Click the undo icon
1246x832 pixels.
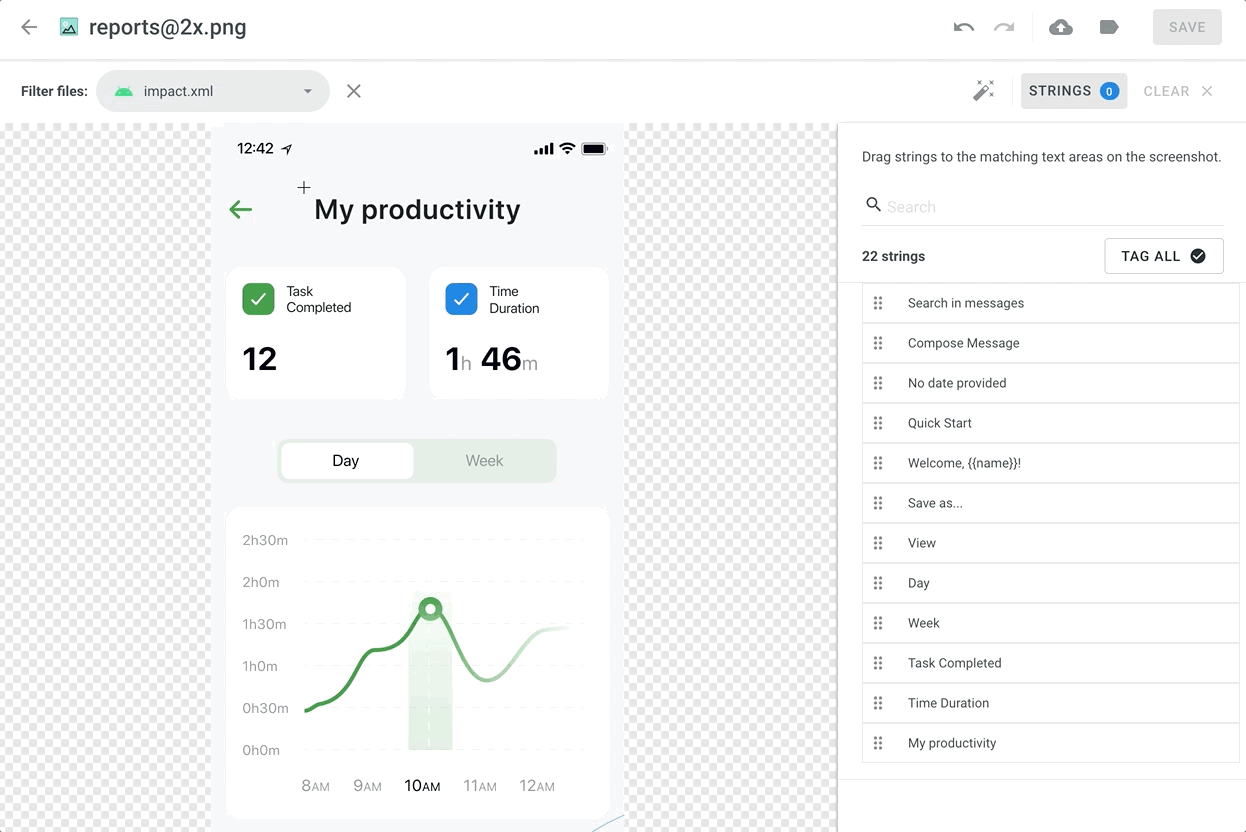[964, 27]
